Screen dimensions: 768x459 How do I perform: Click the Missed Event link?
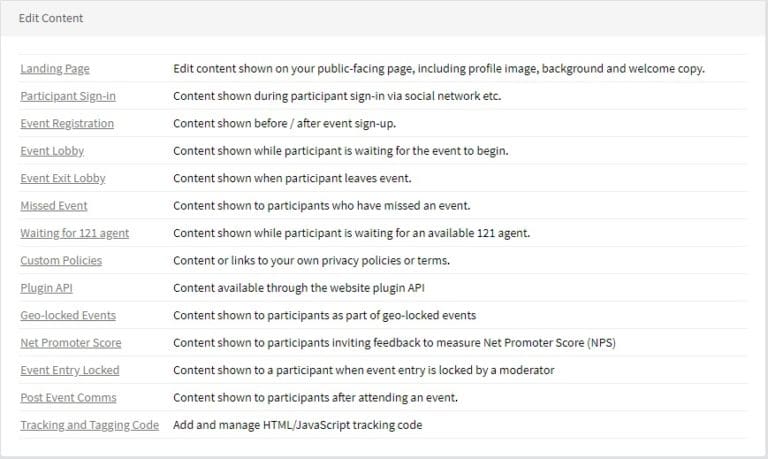(54, 206)
